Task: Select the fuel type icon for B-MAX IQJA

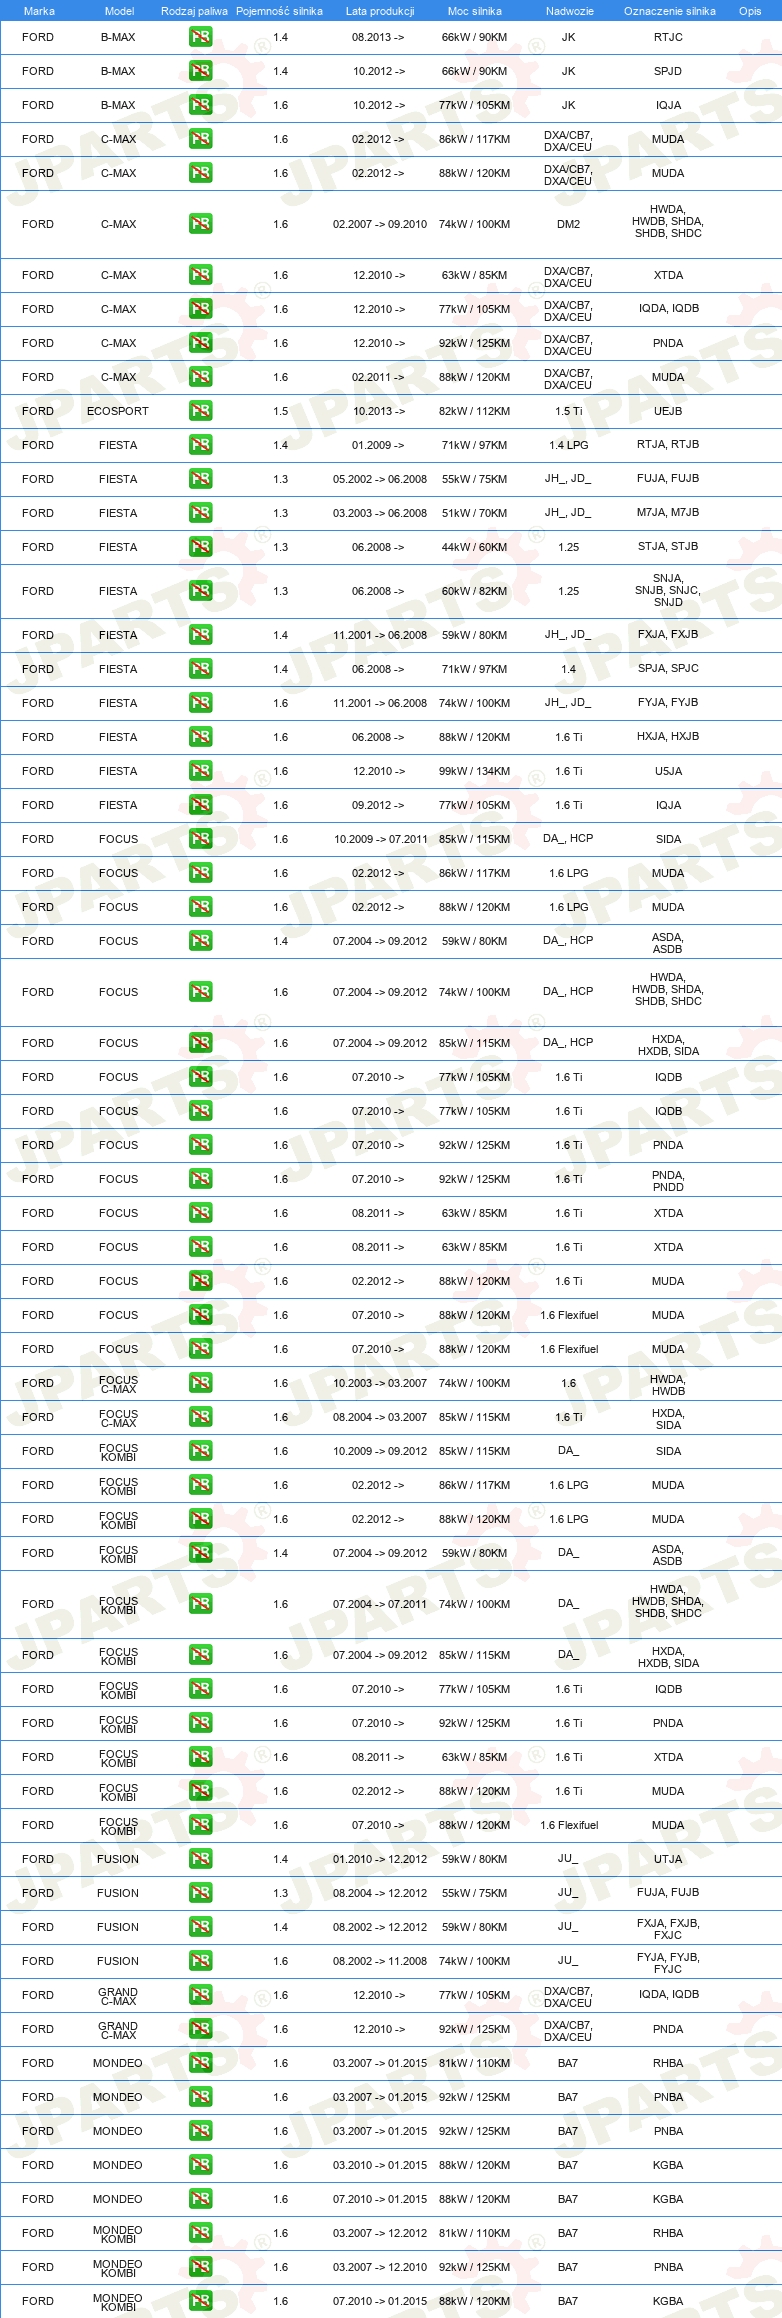Action: coord(200,105)
